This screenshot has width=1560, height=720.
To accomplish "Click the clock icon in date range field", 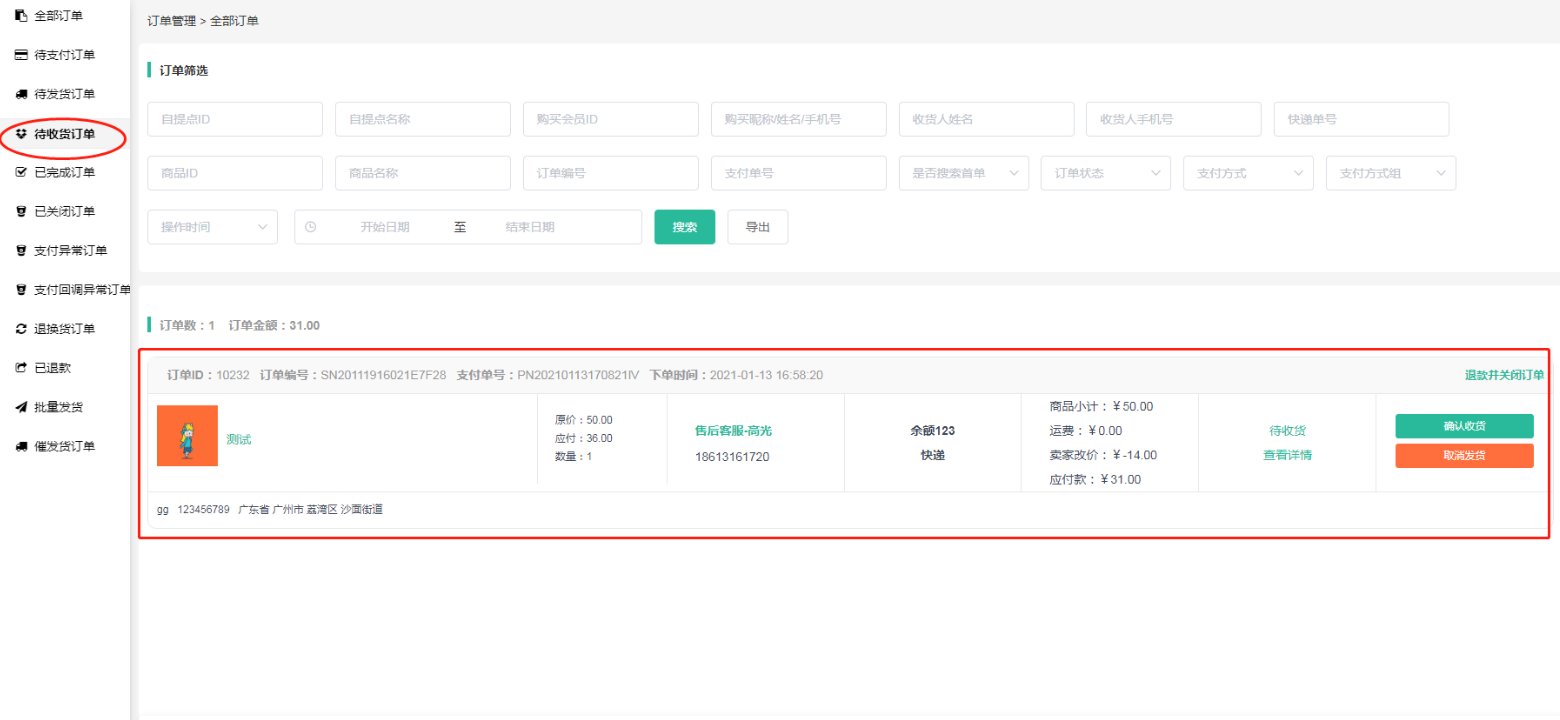I will [310, 227].
